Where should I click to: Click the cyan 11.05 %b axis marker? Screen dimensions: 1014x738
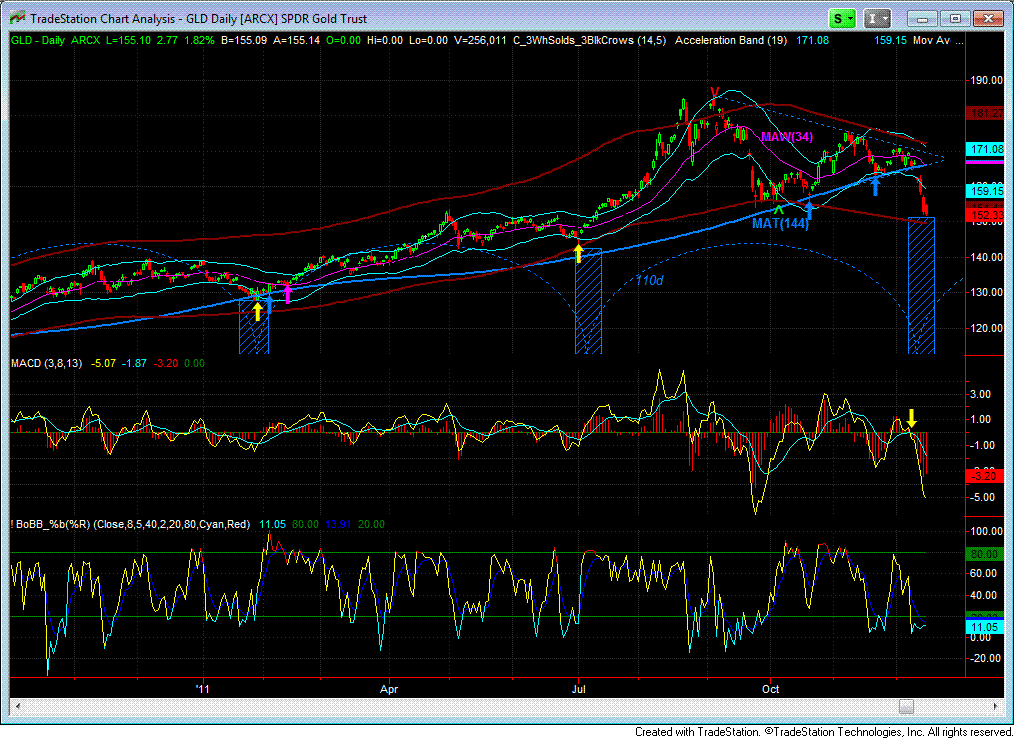[x=984, y=627]
